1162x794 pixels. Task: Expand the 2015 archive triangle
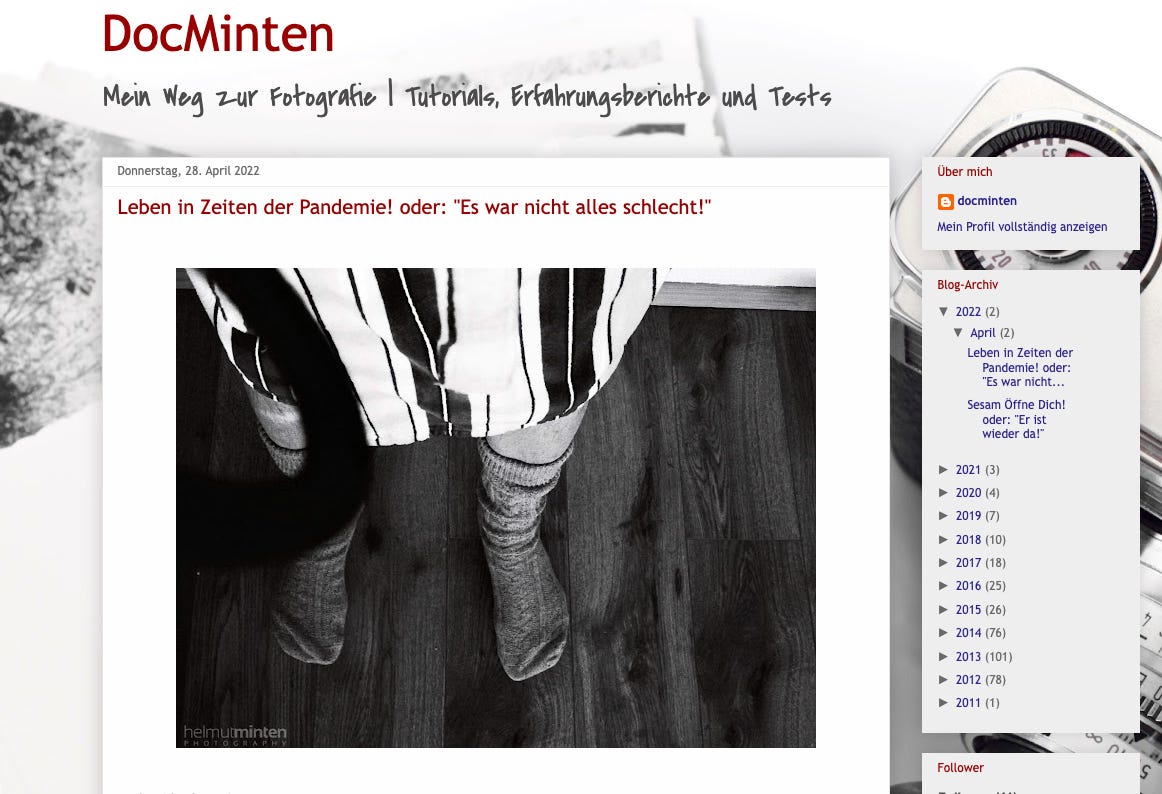pyautogui.click(x=944, y=609)
